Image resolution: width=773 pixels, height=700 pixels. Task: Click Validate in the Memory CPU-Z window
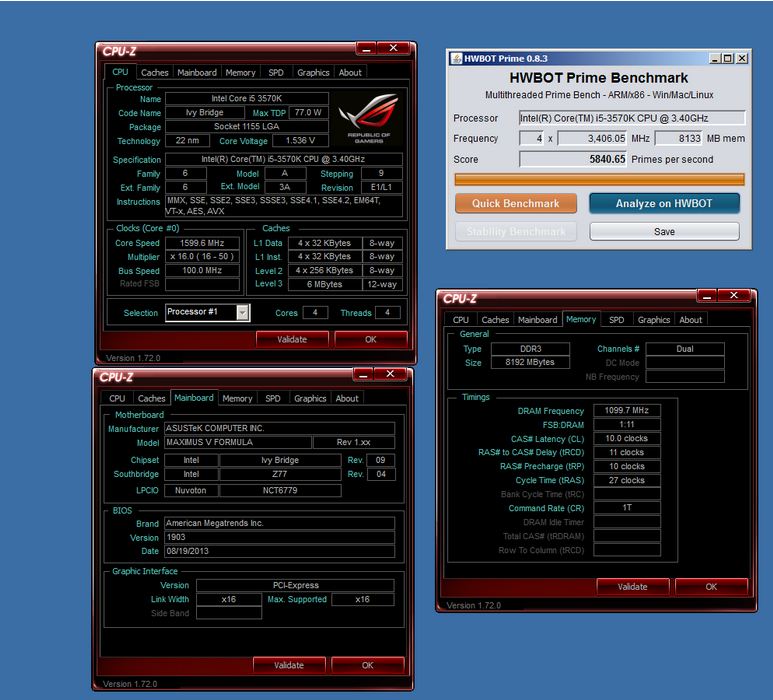click(632, 587)
